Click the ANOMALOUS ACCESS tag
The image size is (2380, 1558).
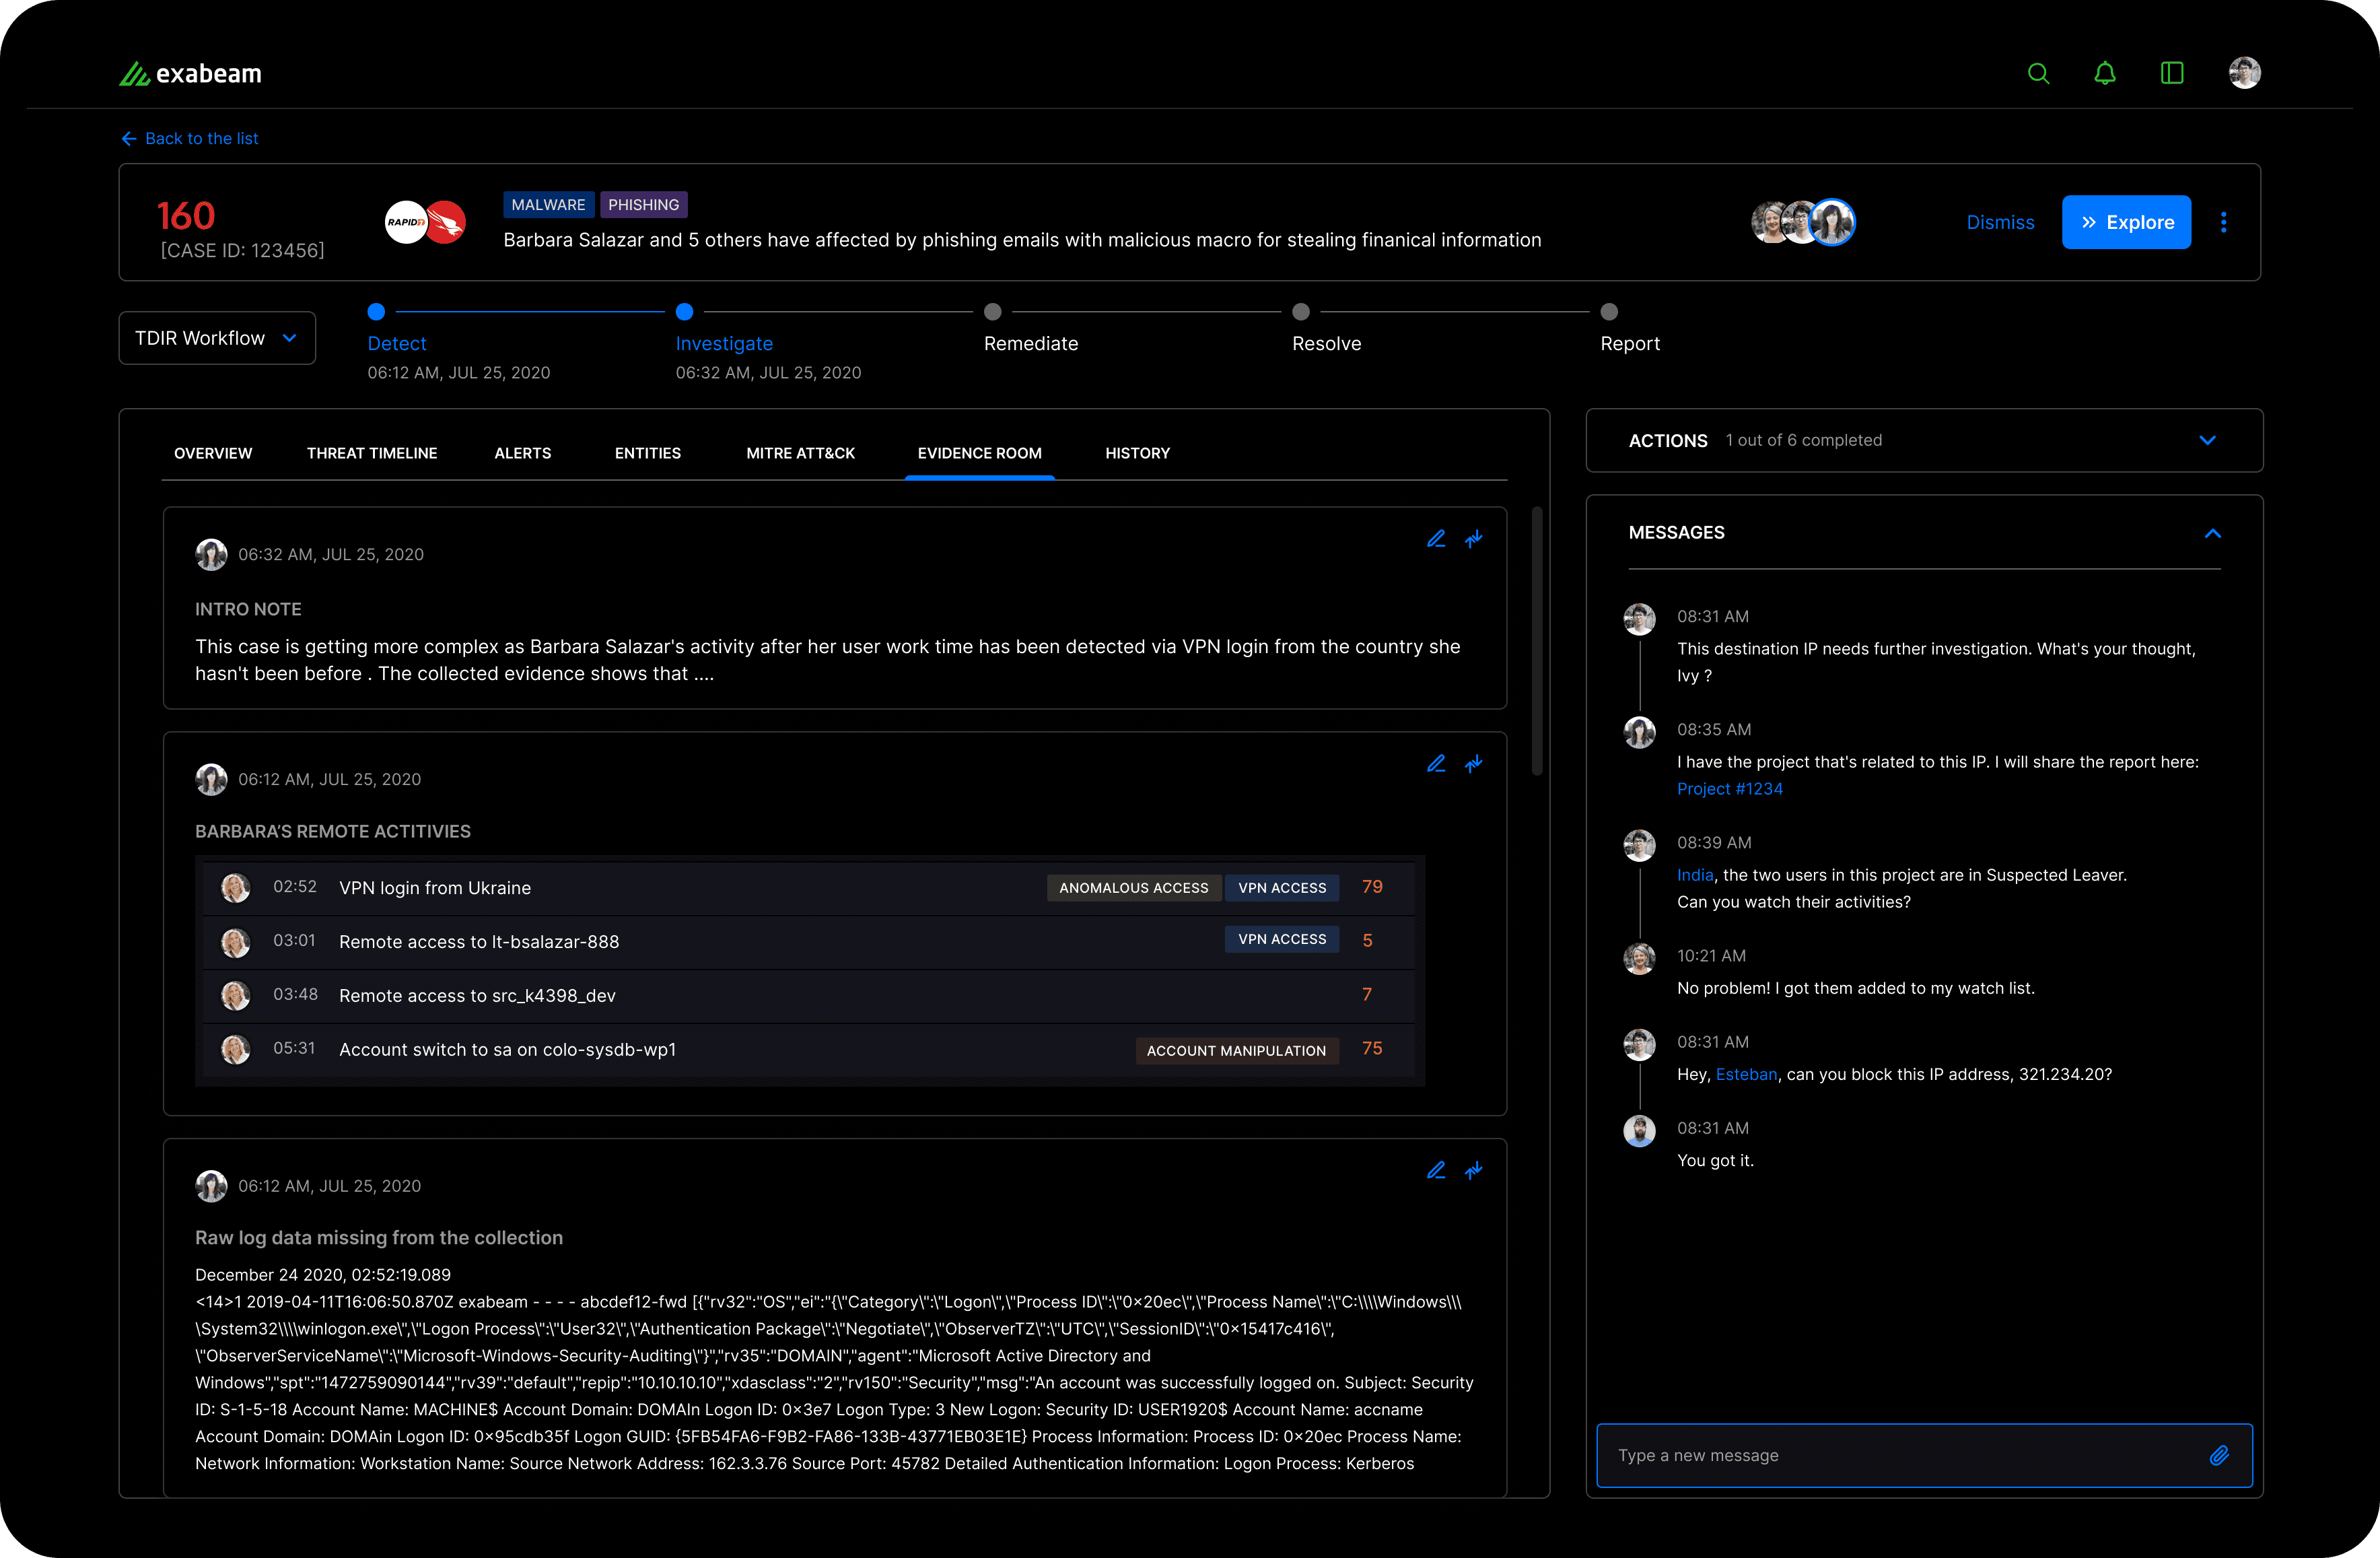click(1134, 888)
